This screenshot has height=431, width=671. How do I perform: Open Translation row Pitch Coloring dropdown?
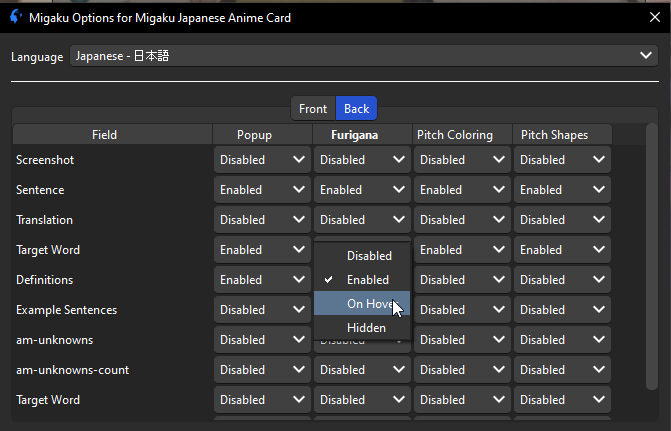pyautogui.click(x=462, y=220)
